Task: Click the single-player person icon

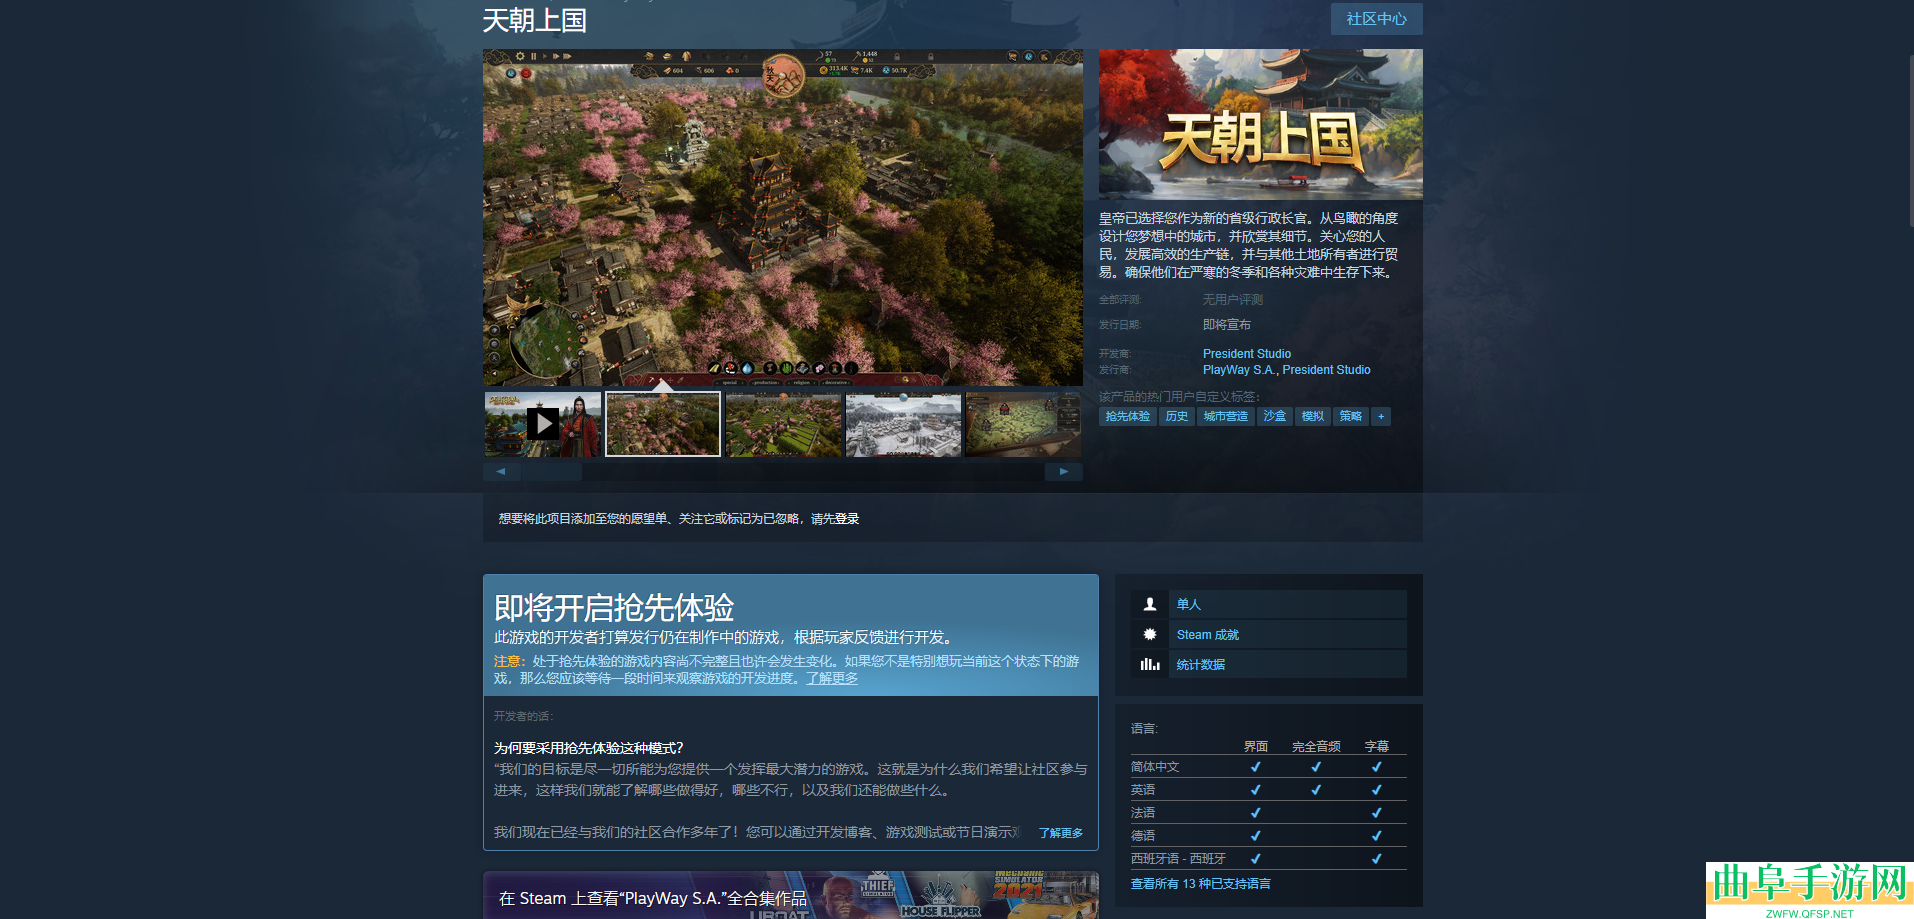Action: pos(1150,604)
